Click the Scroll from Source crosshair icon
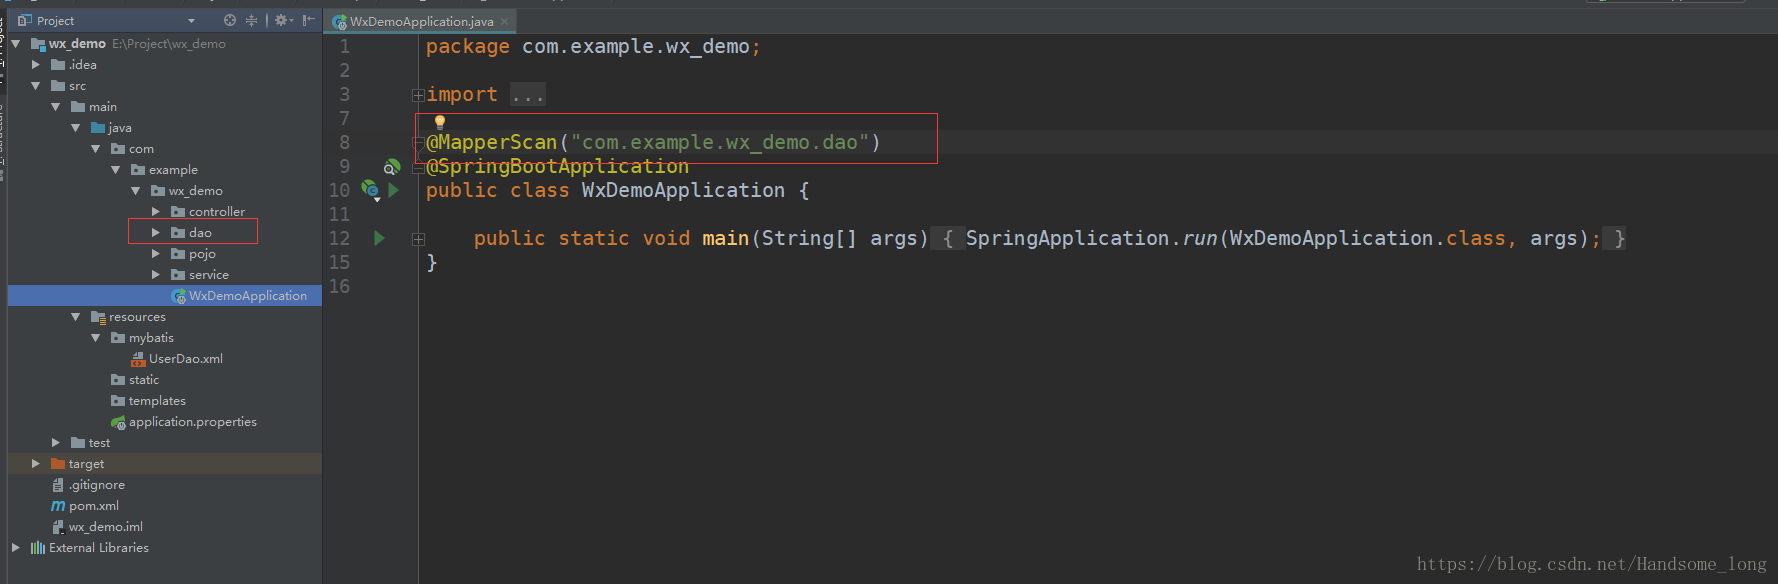The height and width of the screenshot is (584, 1778). 230,20
